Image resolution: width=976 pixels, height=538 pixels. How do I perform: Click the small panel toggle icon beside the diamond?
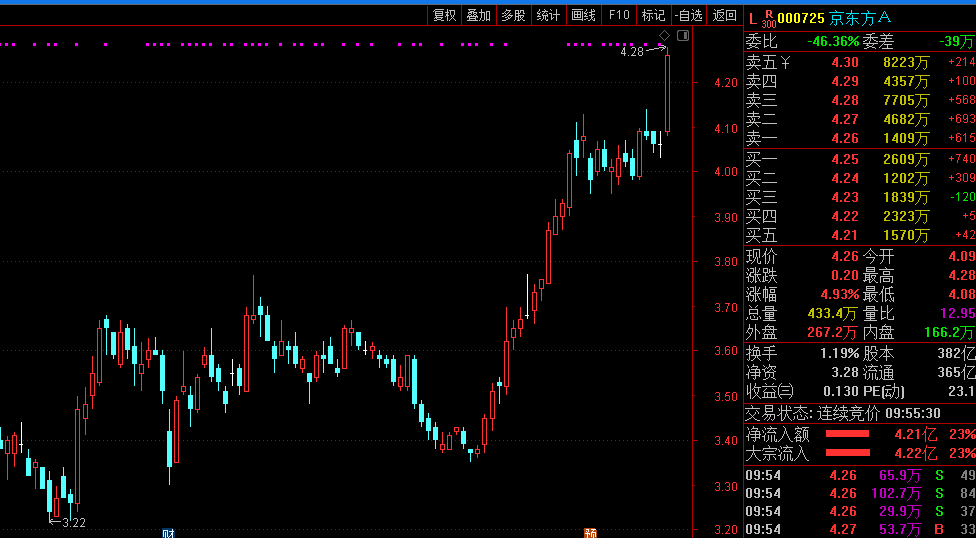(683, 36)
